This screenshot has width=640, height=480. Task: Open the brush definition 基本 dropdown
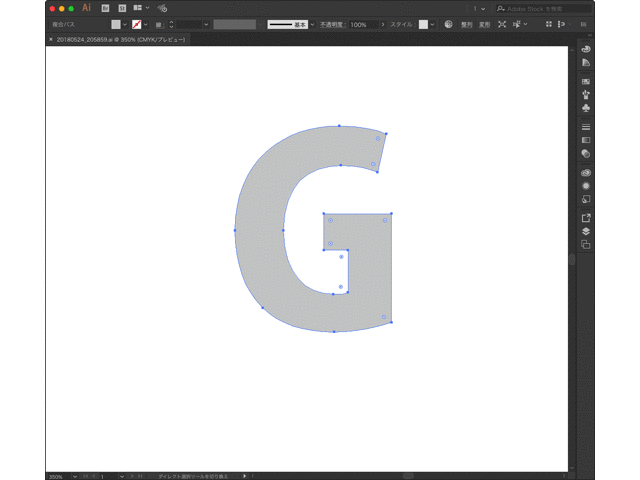pos(312,25)
